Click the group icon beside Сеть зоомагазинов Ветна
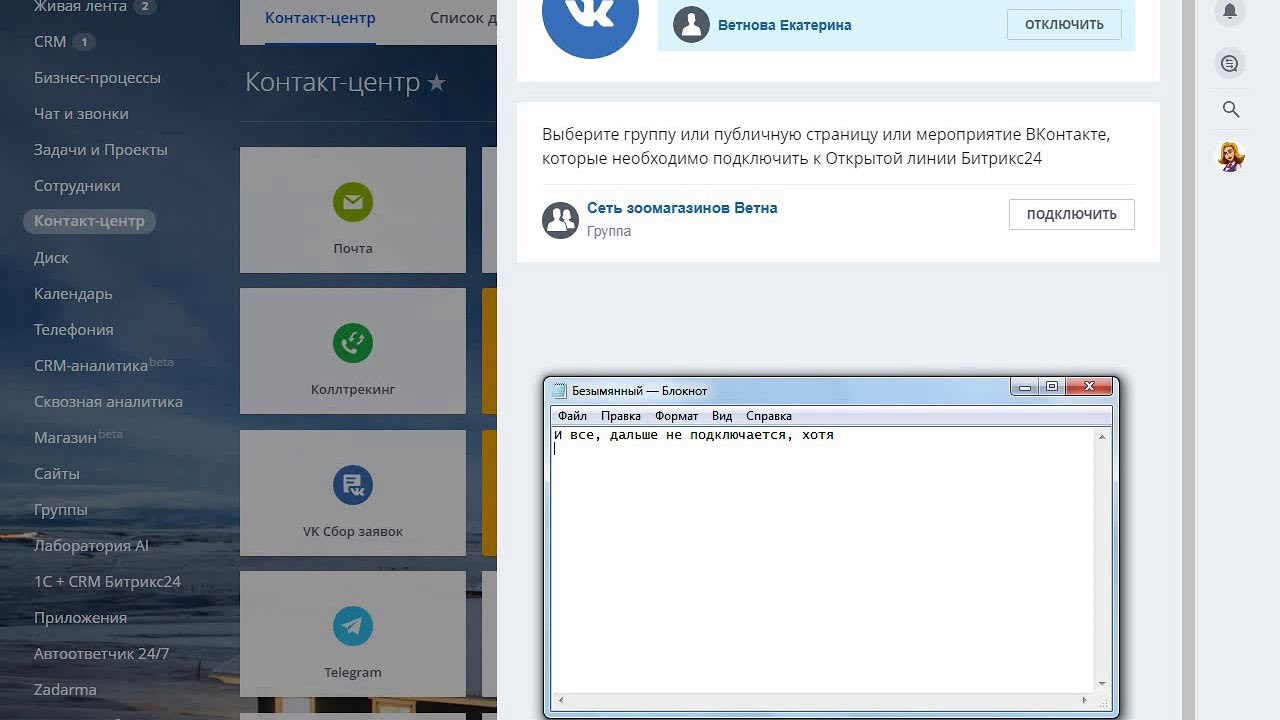Viewport: 1280px width, 720px height. pyautogui.click(x=560, y=220)
